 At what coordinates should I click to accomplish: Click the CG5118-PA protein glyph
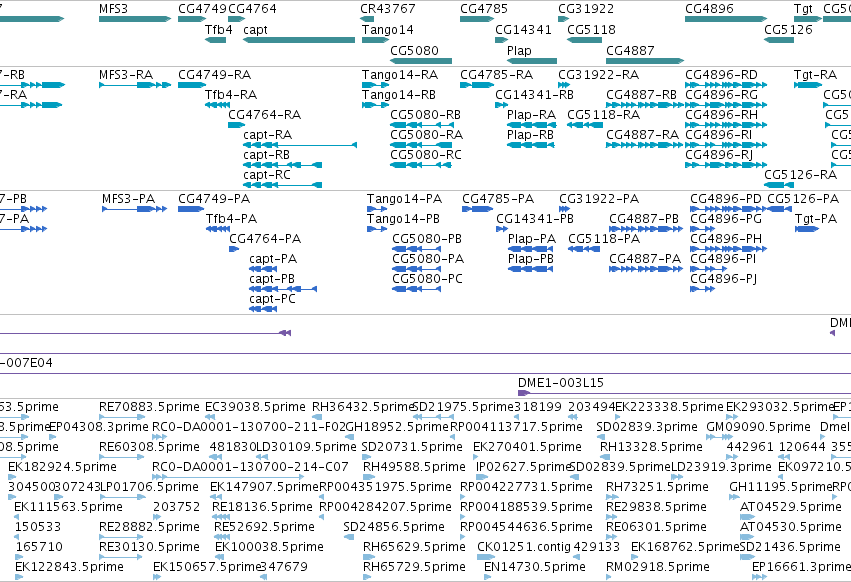point(584,249)
